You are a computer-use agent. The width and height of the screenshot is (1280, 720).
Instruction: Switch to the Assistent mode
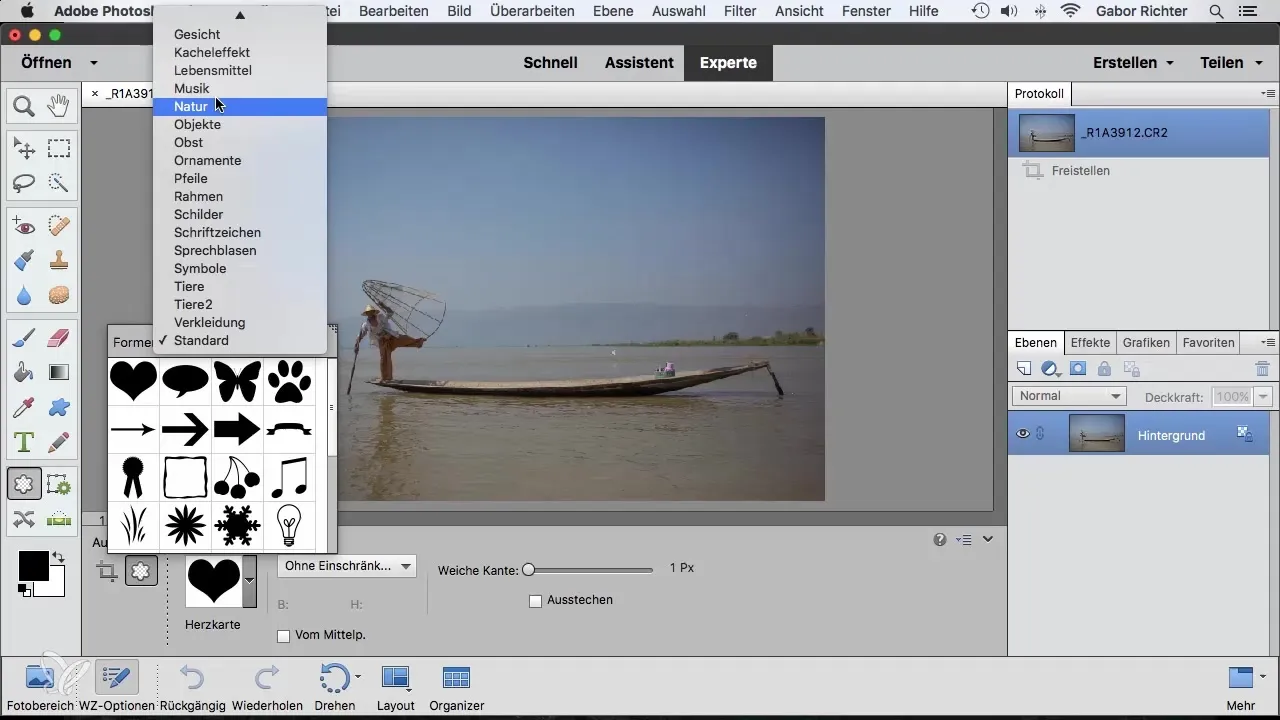click(x=639, y=62)
